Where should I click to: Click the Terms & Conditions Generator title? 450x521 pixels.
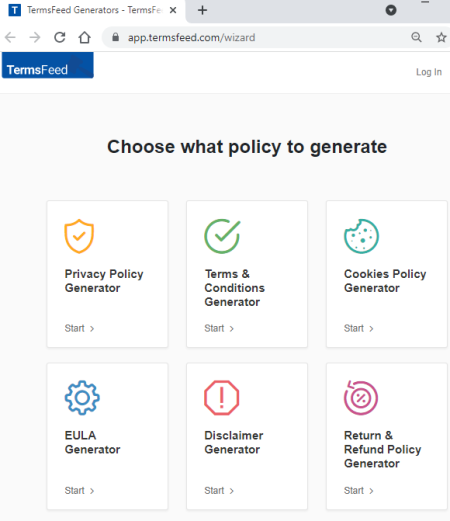click(x=235, y=288)
